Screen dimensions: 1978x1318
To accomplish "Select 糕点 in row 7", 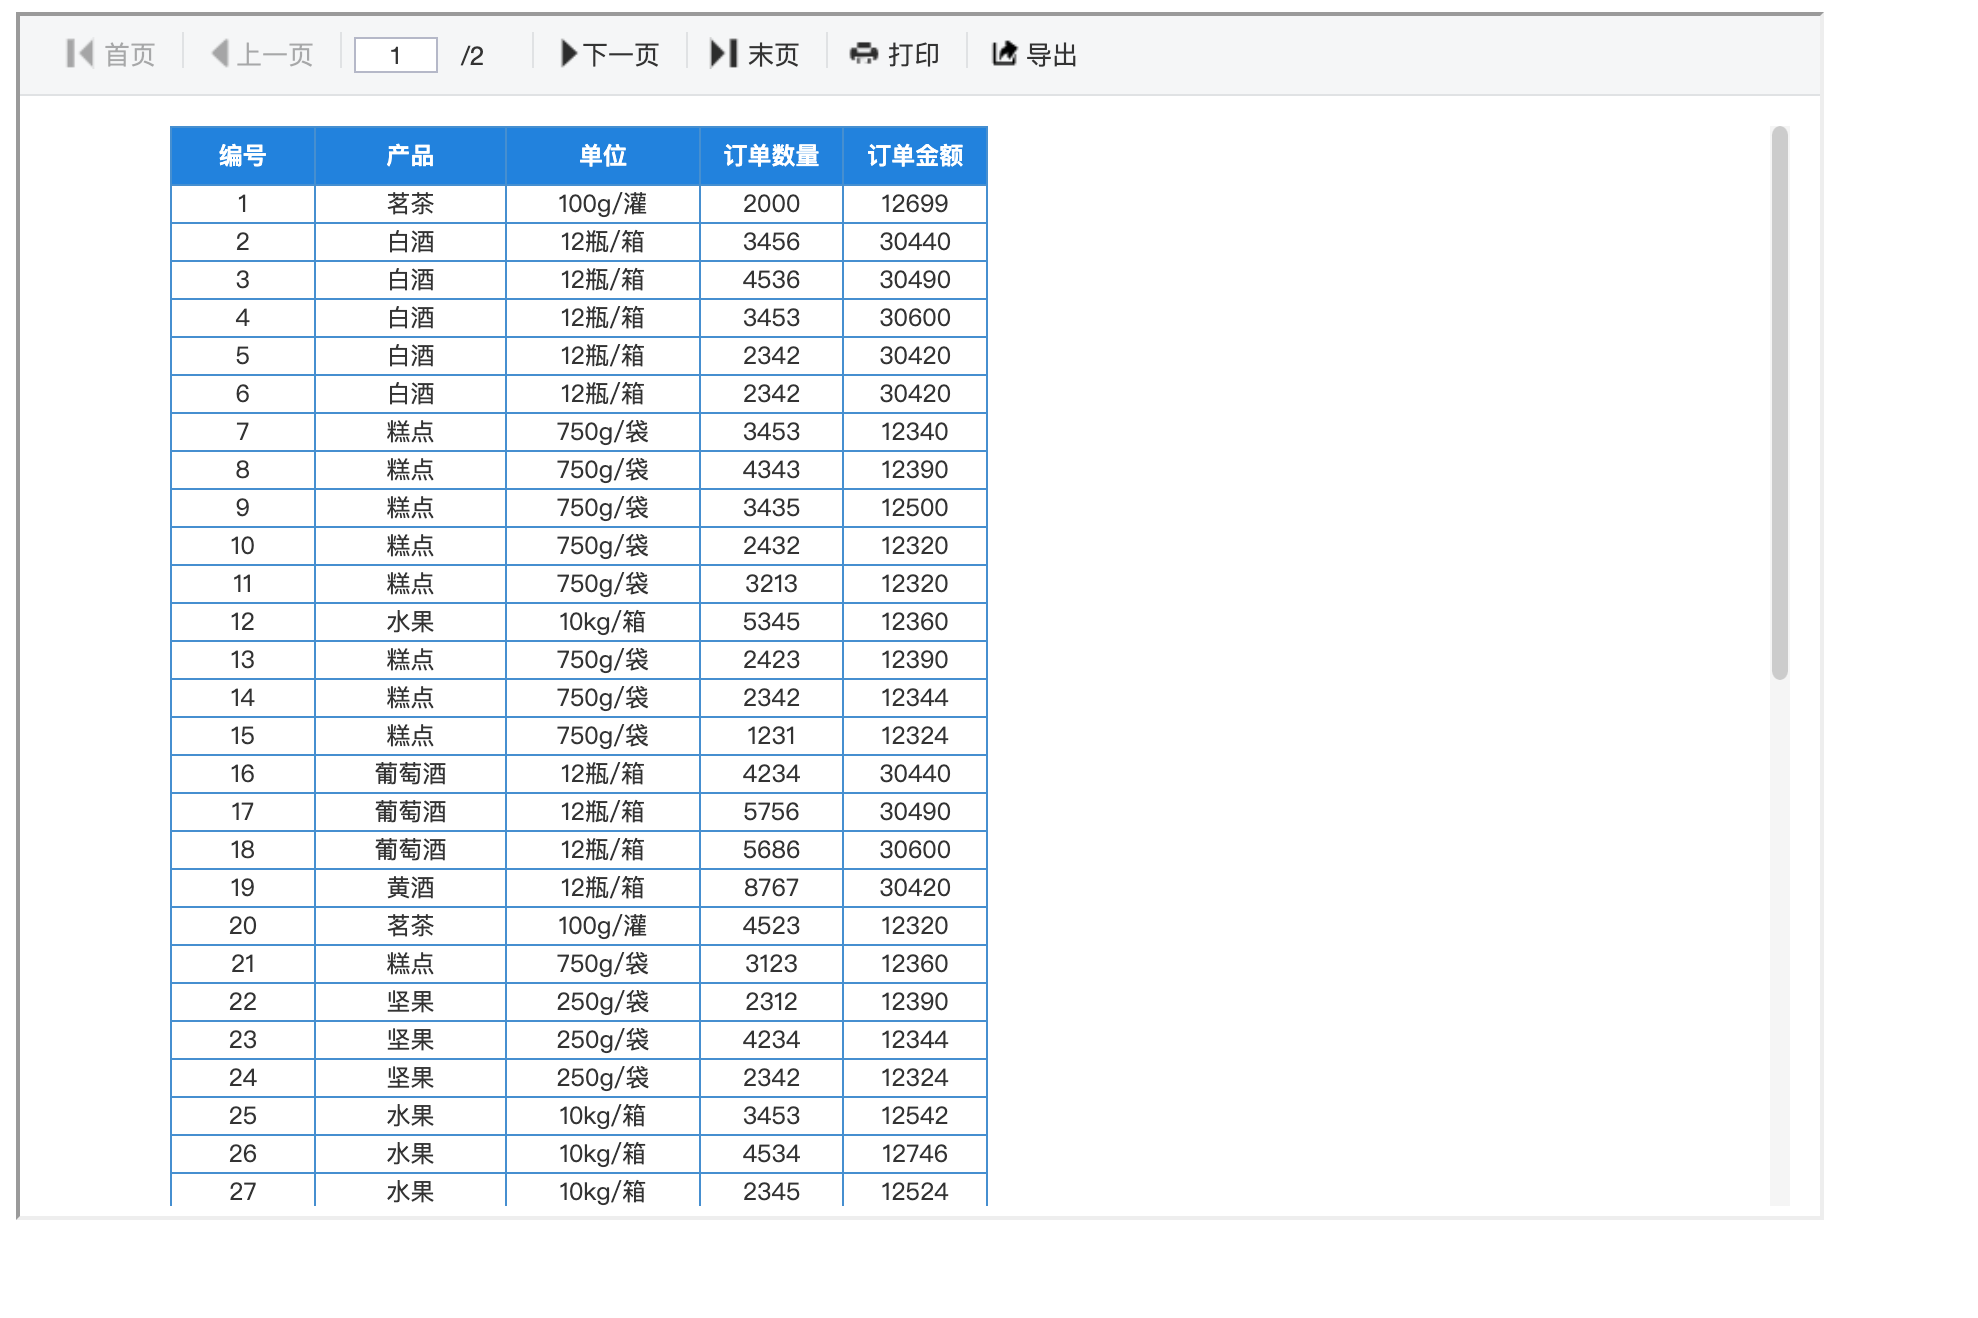I will pyautogui.click(x=410, y=432).
